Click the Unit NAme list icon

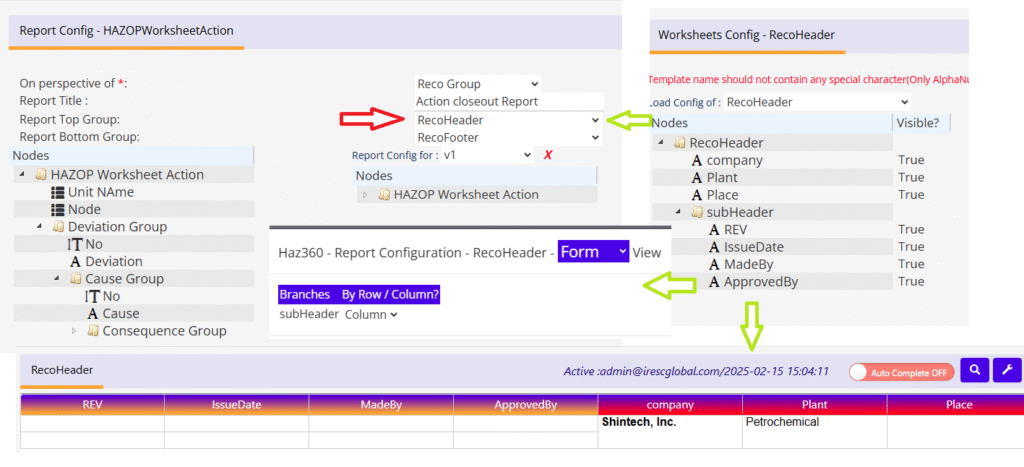coord(57,192)
